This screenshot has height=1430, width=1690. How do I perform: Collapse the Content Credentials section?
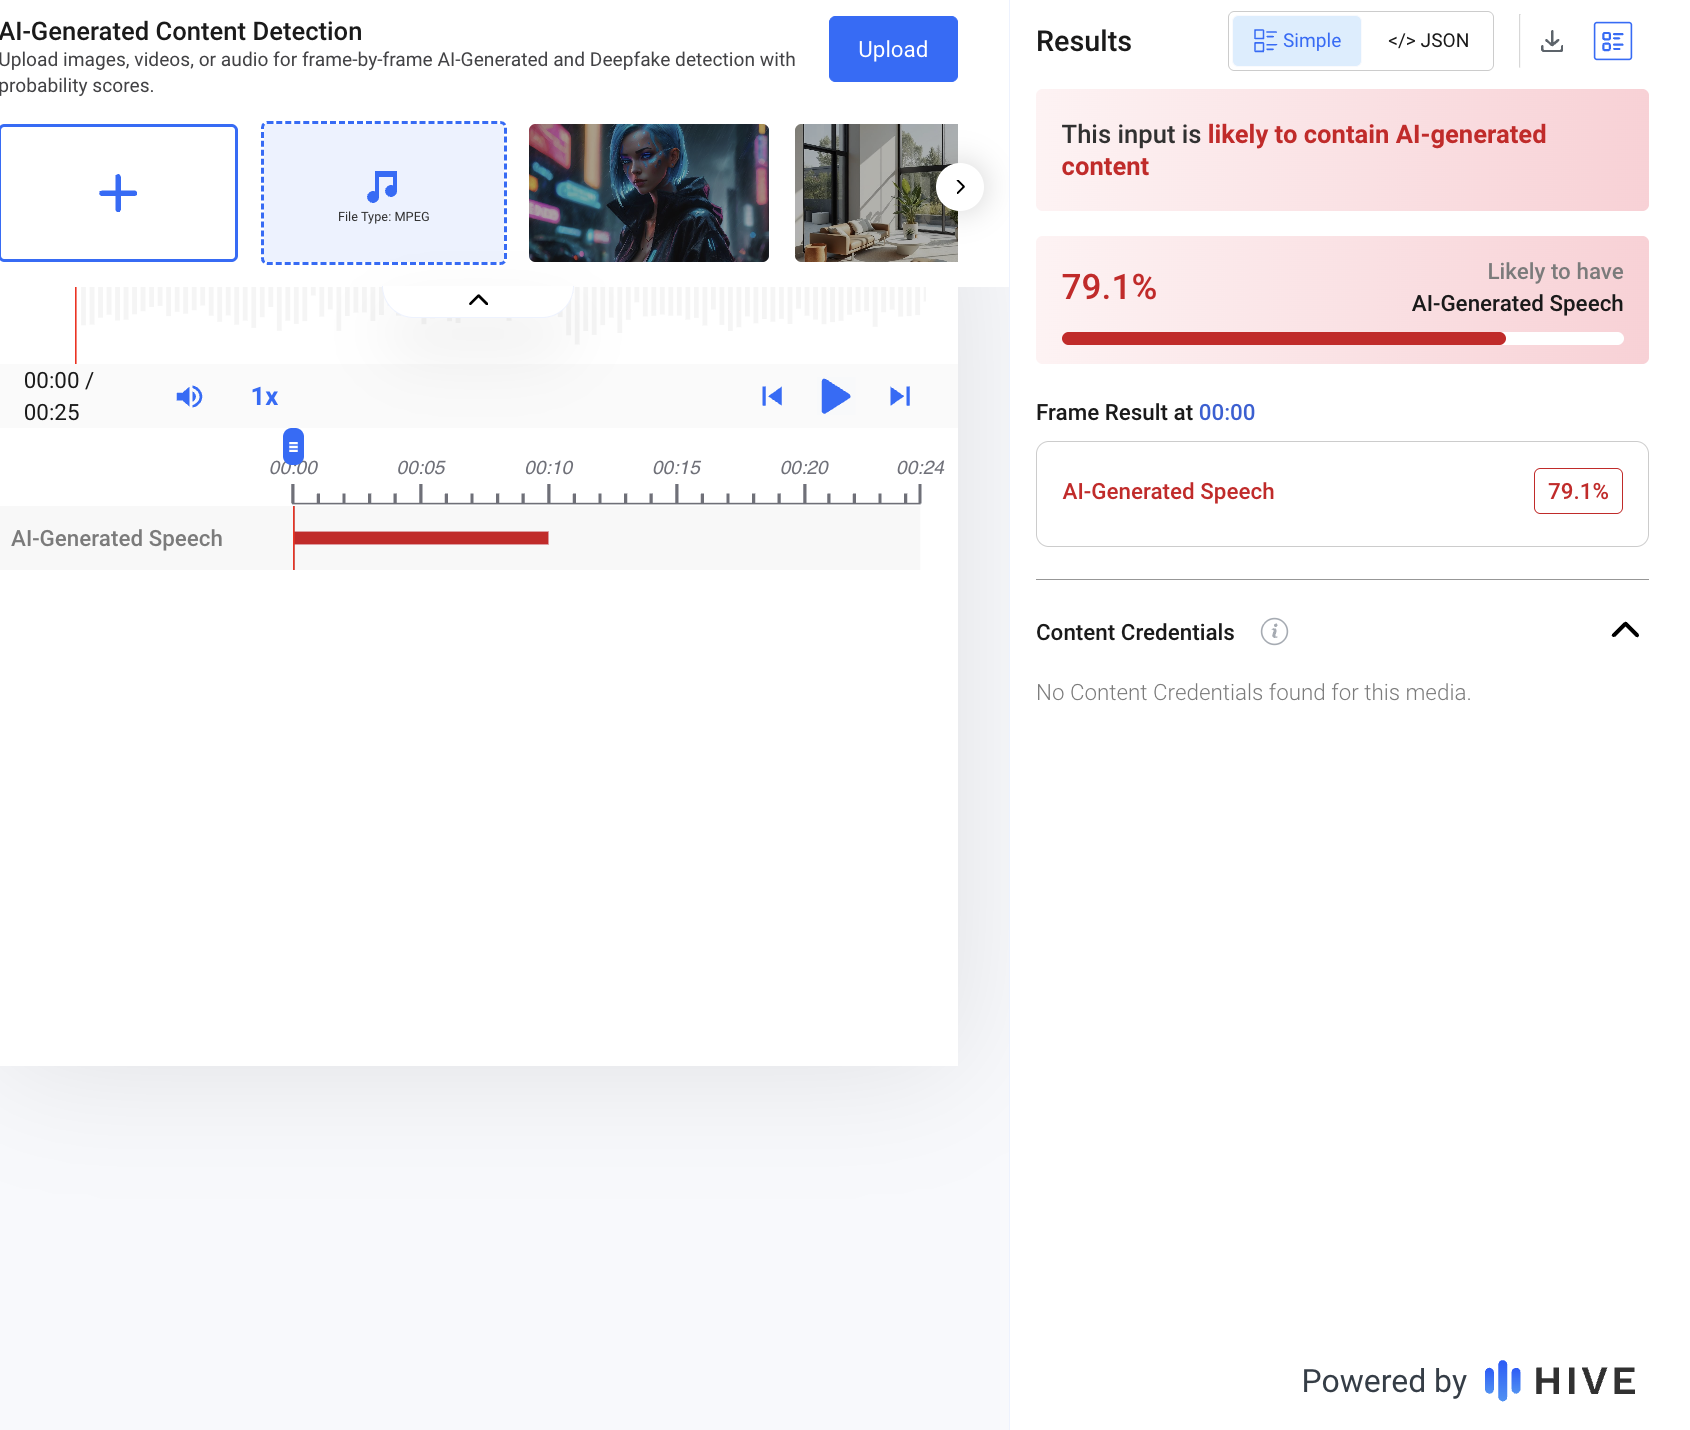pos(1625,630)
